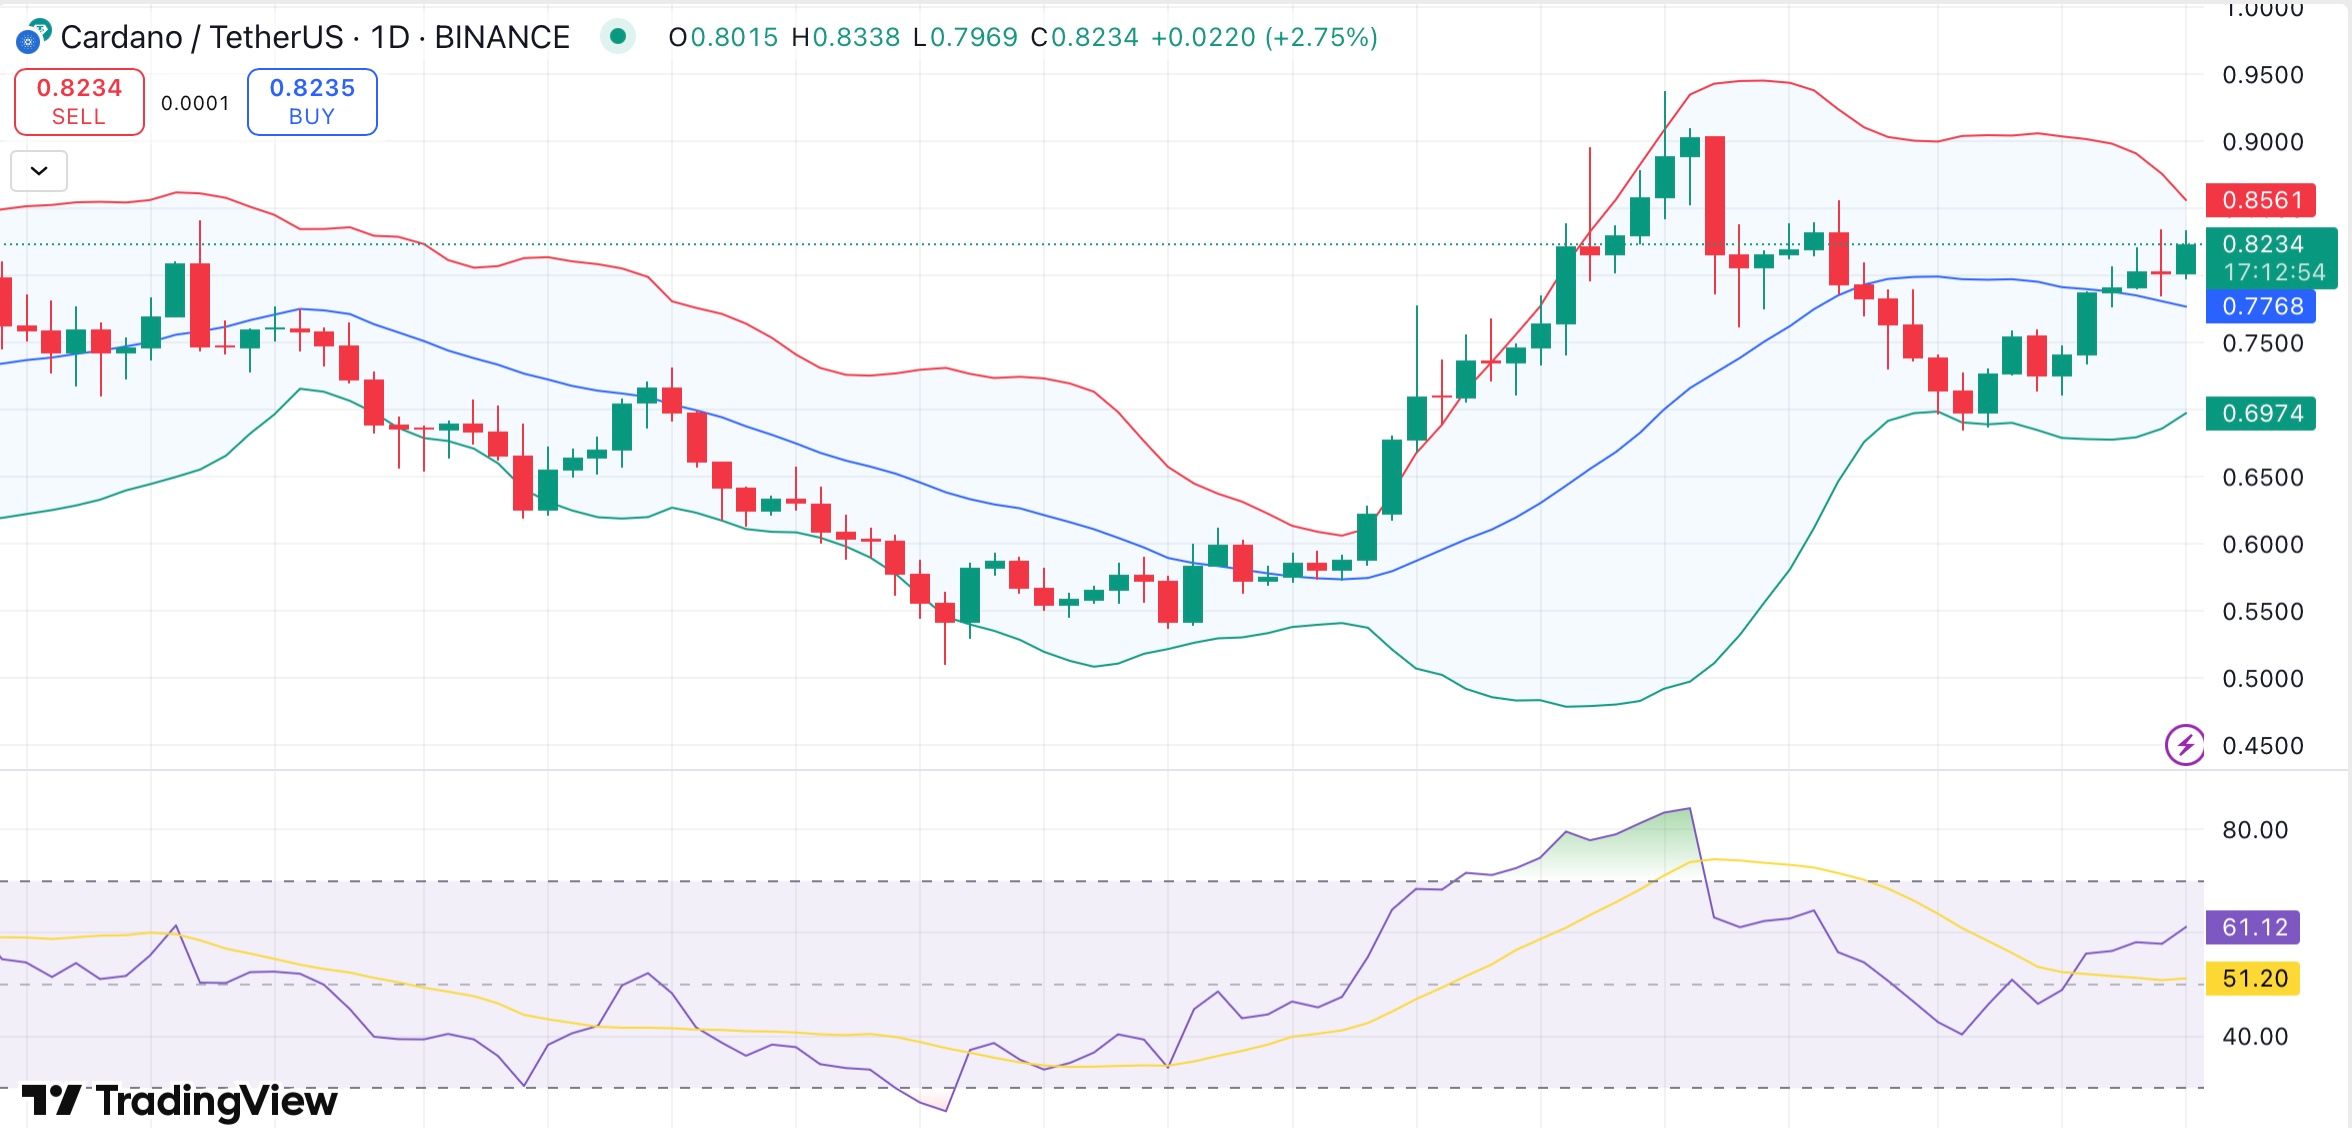Click the 0.5000 price axis label
Viewport: 2352px width, 1128px height.
pos(2262,678)
